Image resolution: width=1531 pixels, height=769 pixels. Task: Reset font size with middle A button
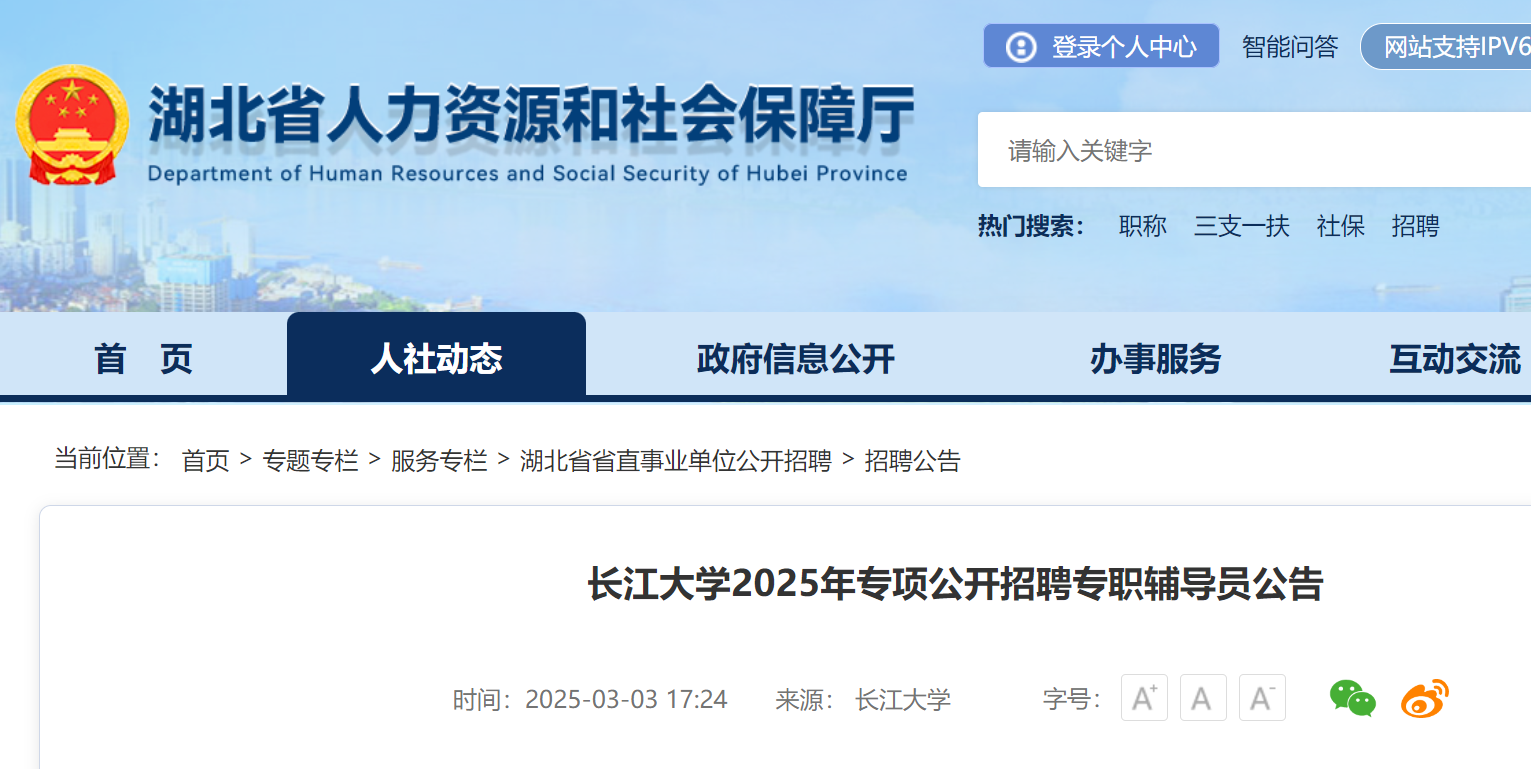pos(1203,698)
